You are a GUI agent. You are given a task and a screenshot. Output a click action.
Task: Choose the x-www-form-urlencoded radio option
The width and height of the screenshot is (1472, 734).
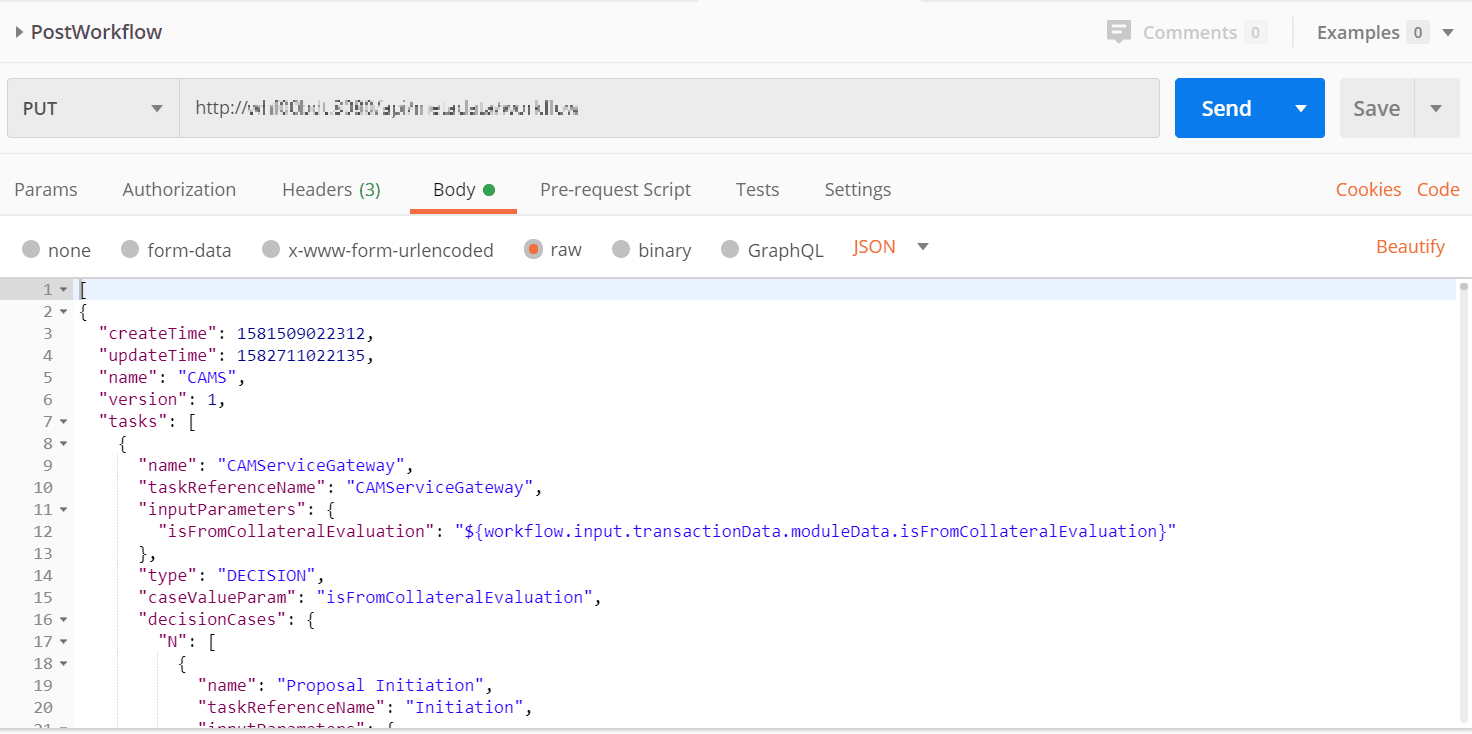[x=271, y=249]
